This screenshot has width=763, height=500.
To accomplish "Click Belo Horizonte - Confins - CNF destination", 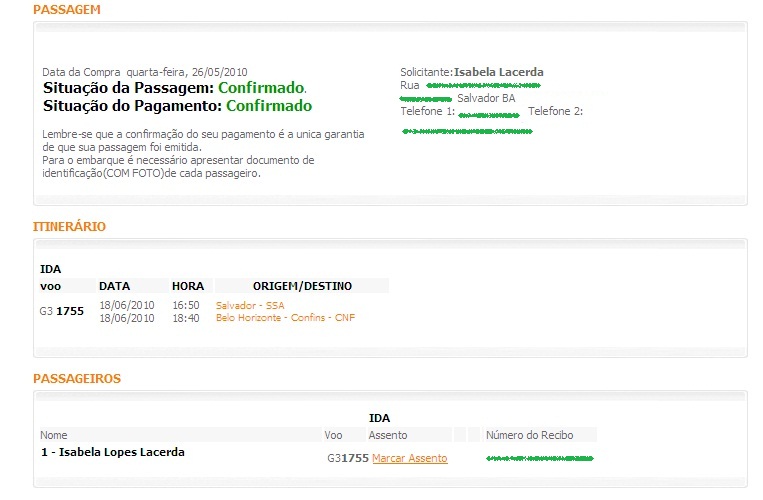I will [x=285, y=318].
